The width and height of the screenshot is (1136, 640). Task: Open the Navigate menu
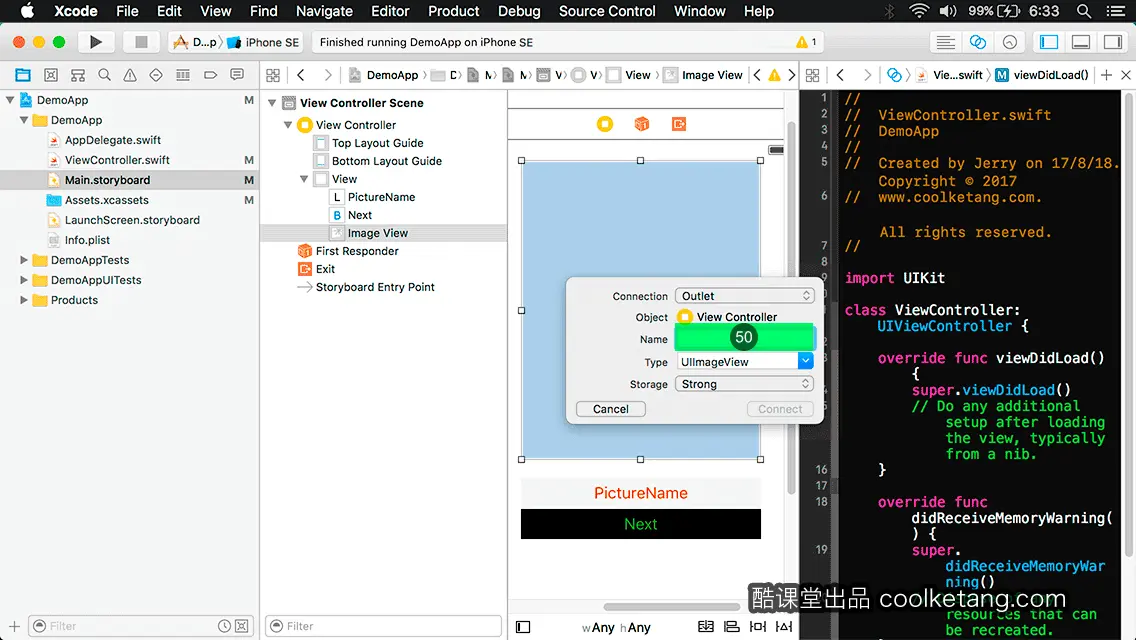324,11
